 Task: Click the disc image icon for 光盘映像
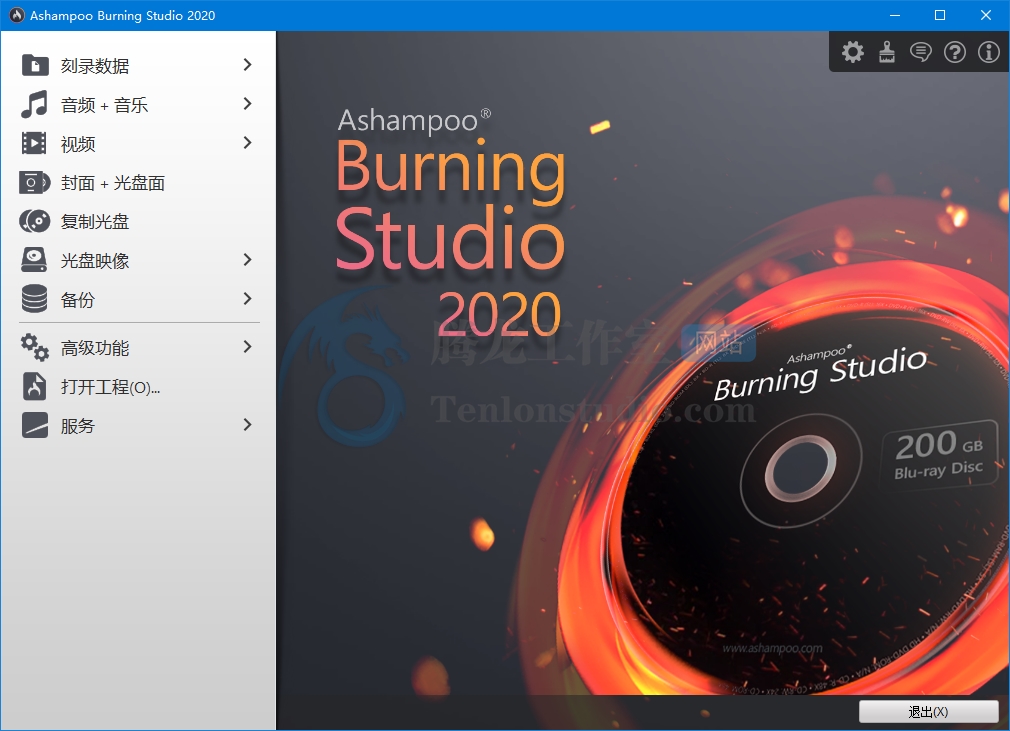tap(34, 260)
